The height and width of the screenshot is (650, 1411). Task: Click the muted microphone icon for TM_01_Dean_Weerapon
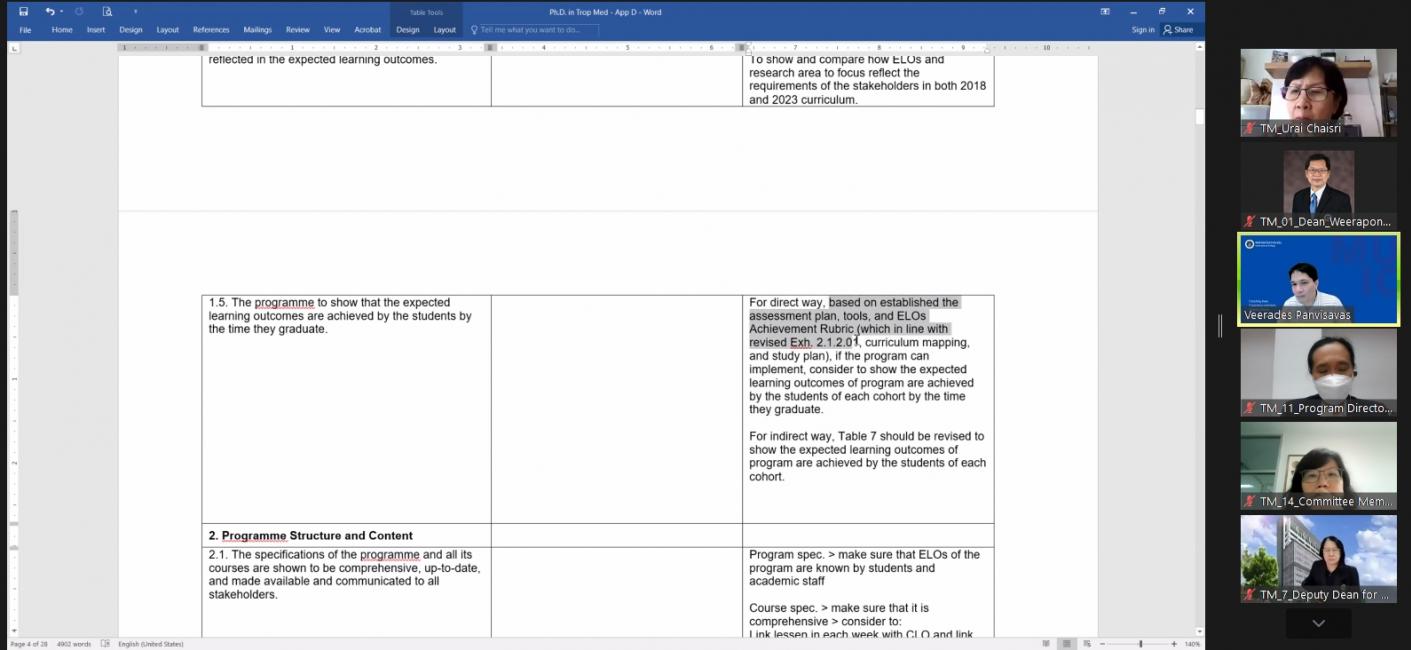click(x=1250, y=222)
